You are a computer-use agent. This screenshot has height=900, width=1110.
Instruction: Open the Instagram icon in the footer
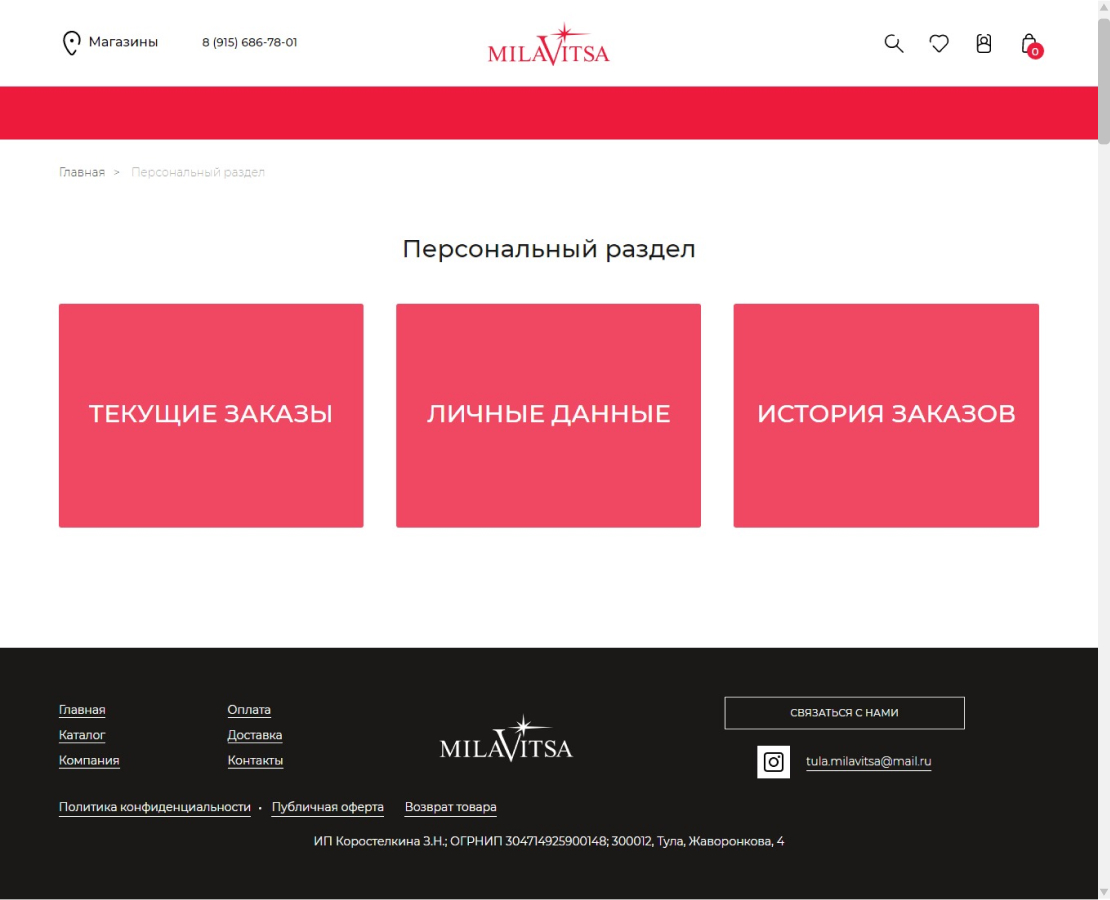click(773, 762)
